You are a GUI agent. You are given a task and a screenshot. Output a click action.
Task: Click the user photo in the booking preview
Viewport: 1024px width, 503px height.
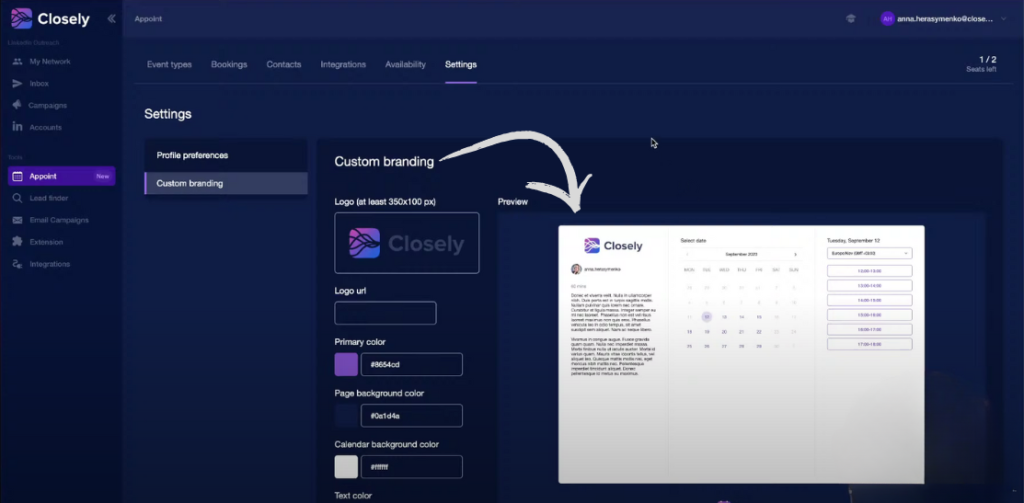[x=576, y=269]
